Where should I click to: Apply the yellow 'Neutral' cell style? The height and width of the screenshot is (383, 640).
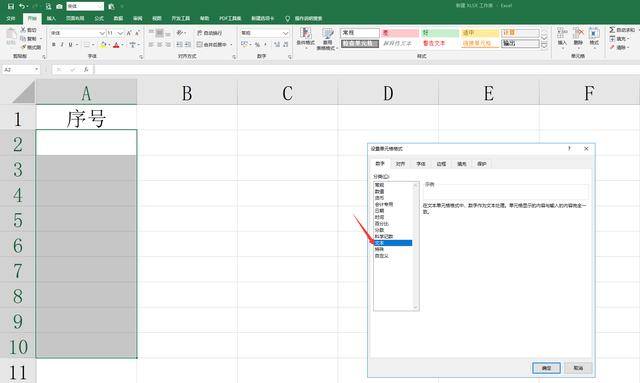pos(480,33)
